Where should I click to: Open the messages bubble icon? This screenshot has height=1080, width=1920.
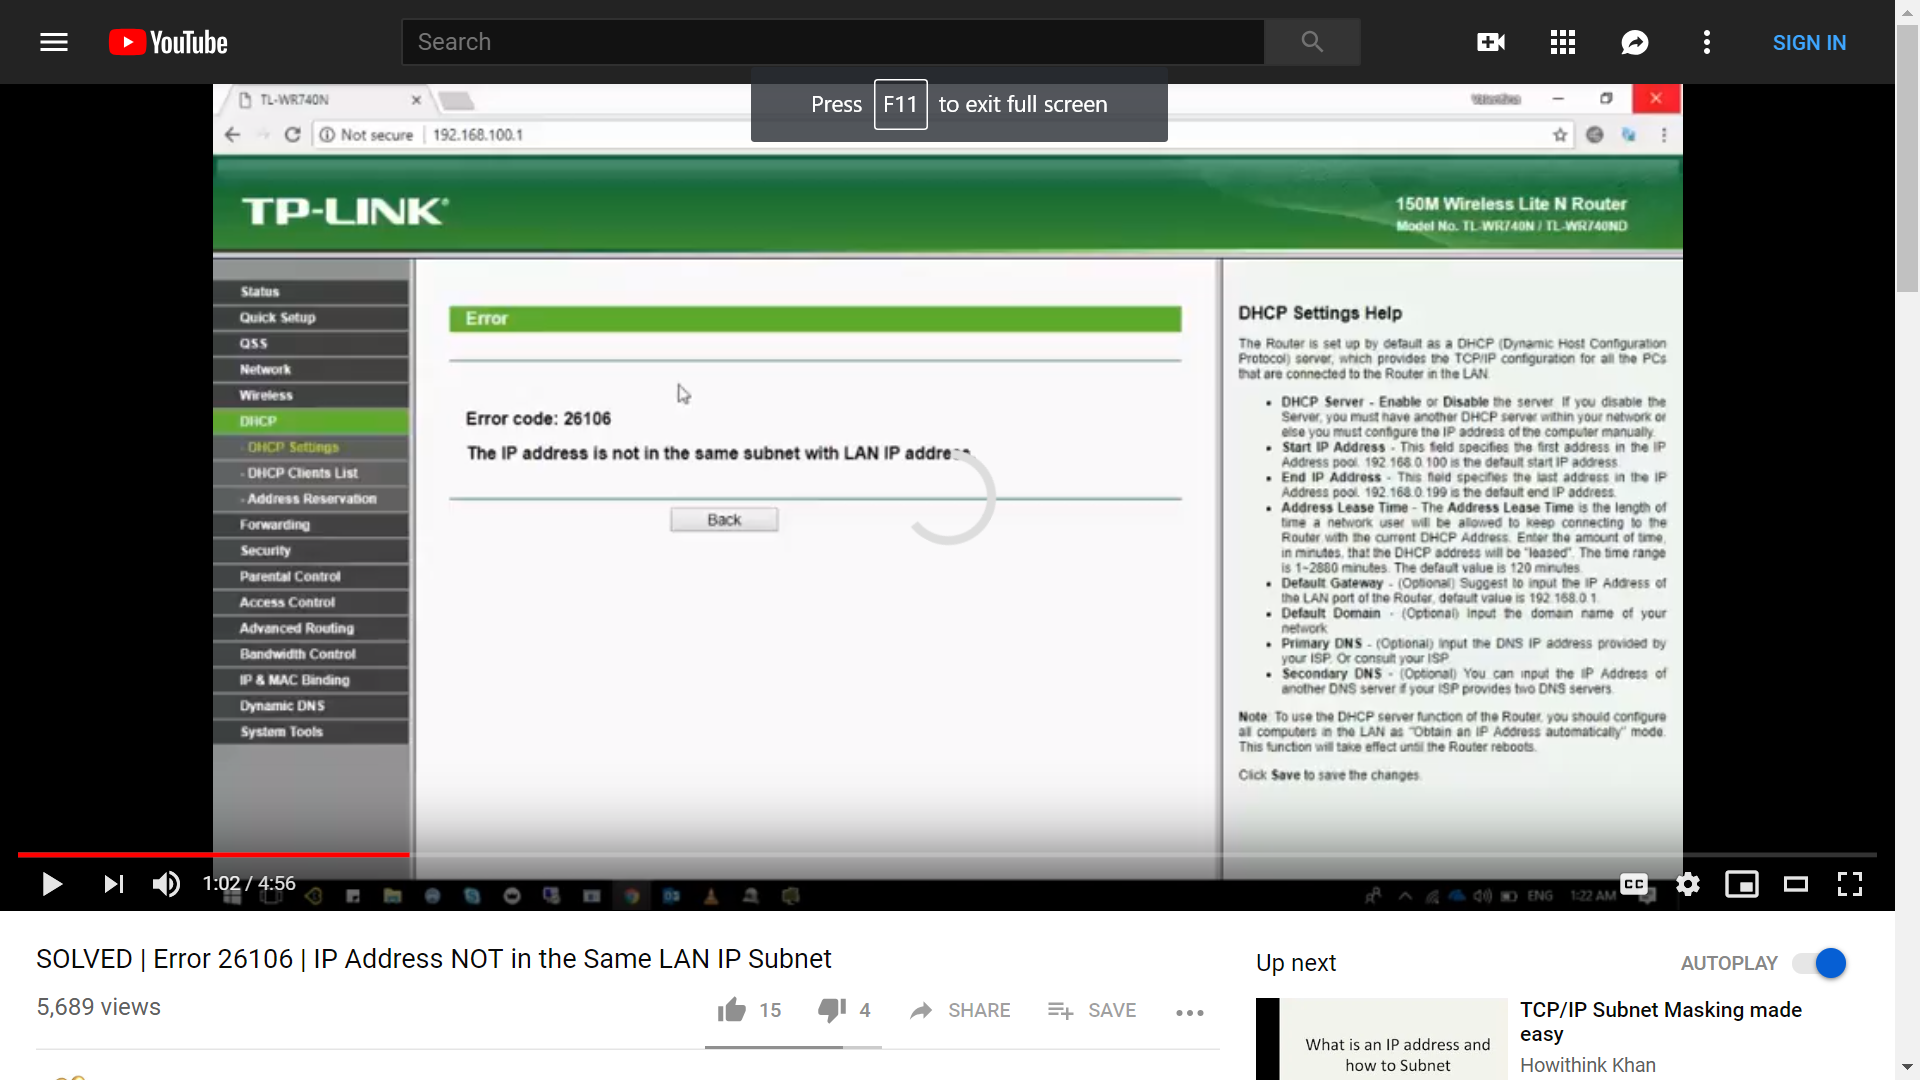tap(1635, 42)
